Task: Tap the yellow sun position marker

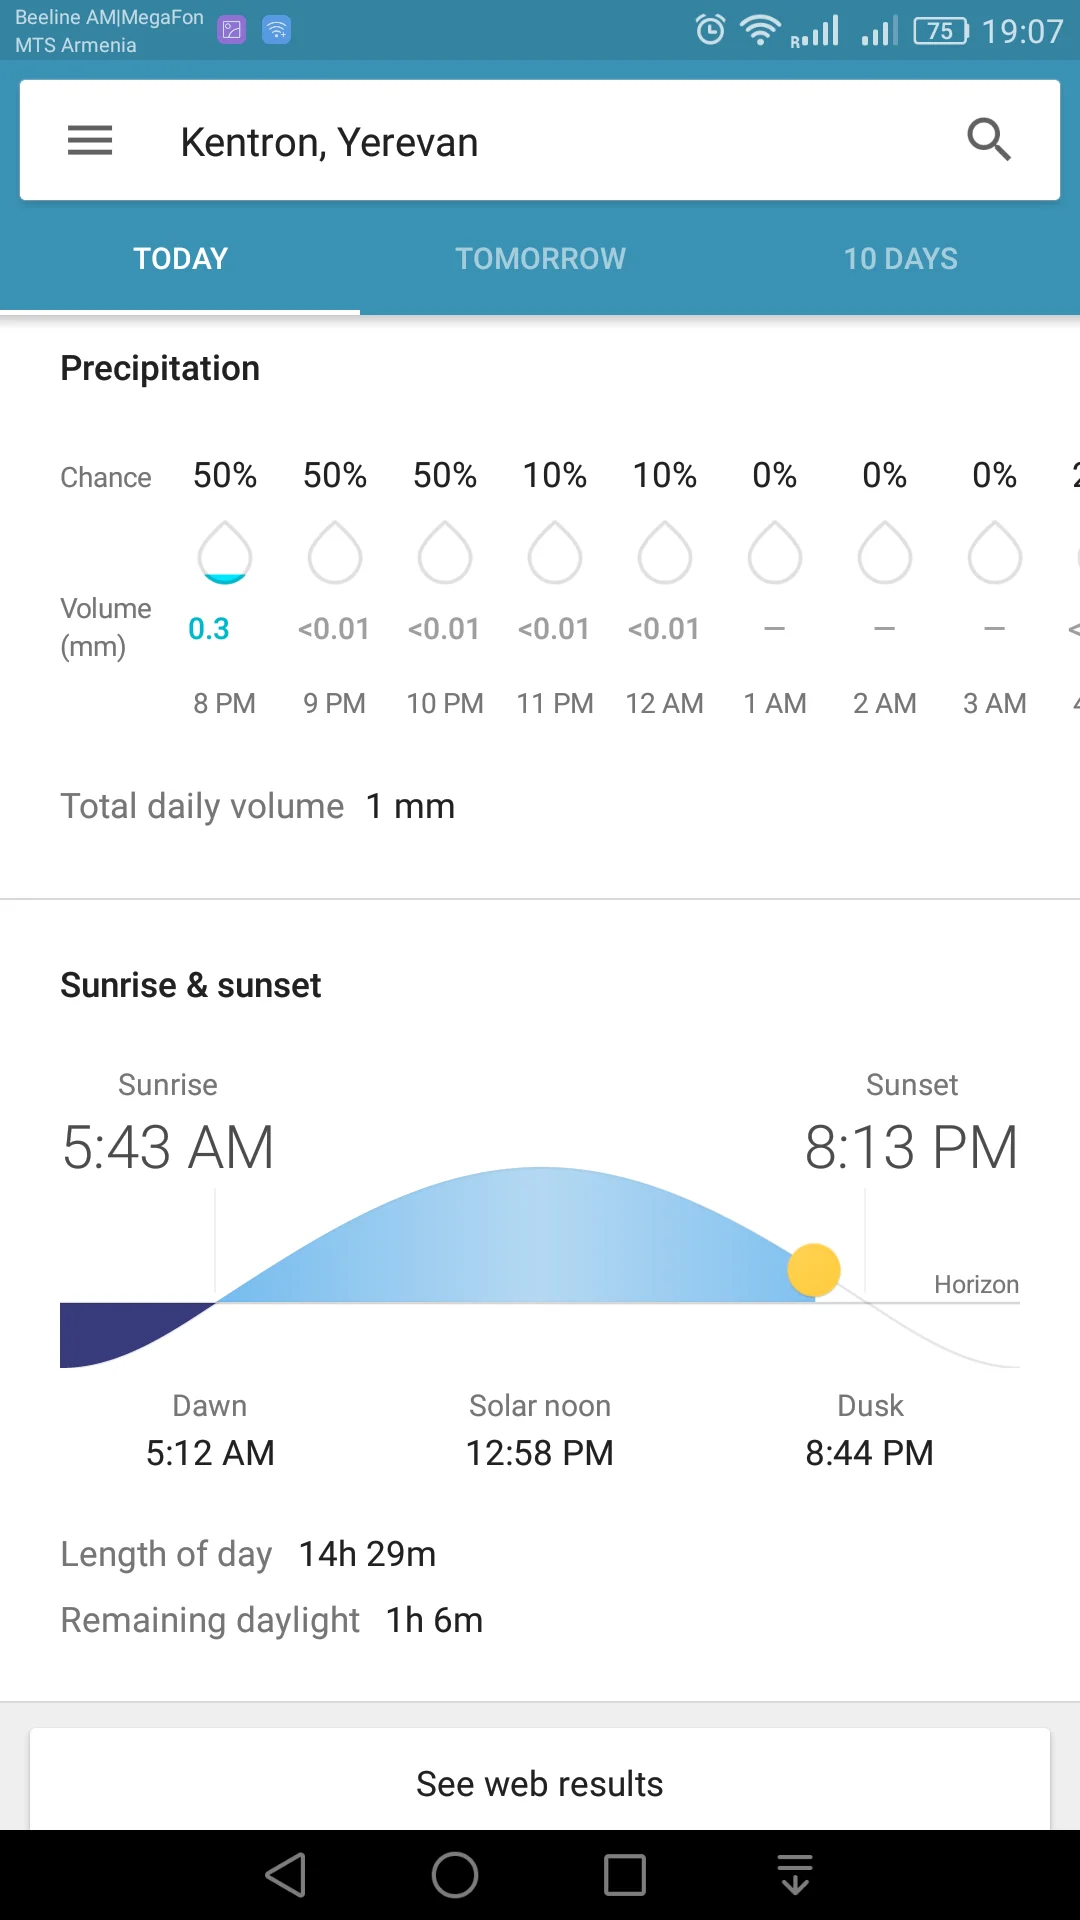Action: pos(814,1270)
